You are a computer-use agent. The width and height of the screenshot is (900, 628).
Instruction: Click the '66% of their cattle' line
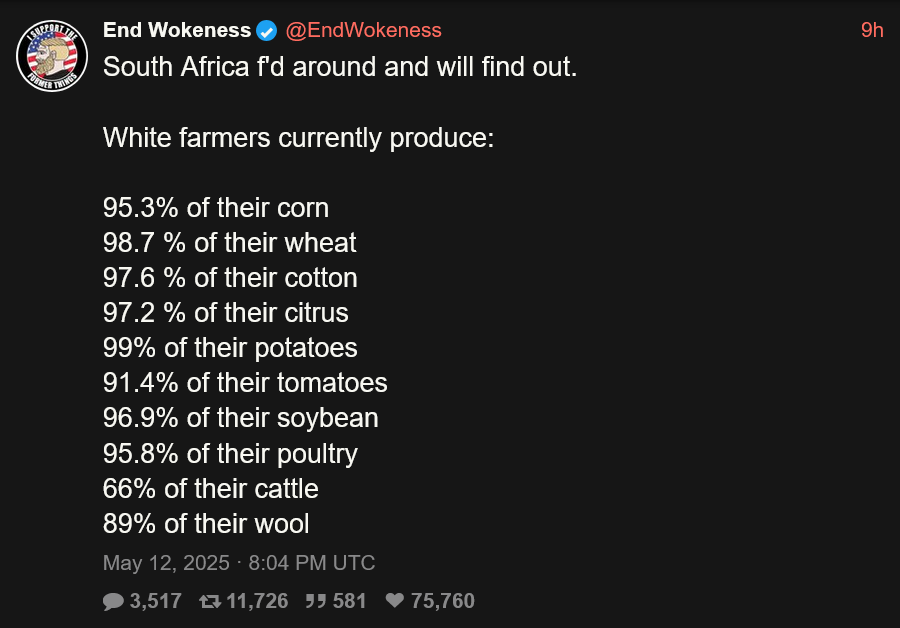(x=211, y=489)
